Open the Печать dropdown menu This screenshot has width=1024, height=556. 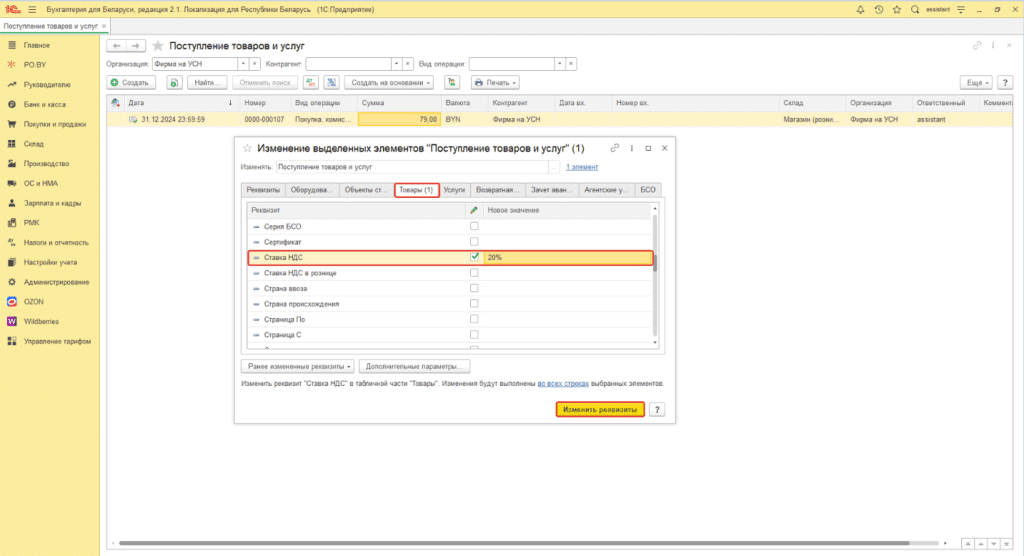pyautogui.click(x=495, y=82)
